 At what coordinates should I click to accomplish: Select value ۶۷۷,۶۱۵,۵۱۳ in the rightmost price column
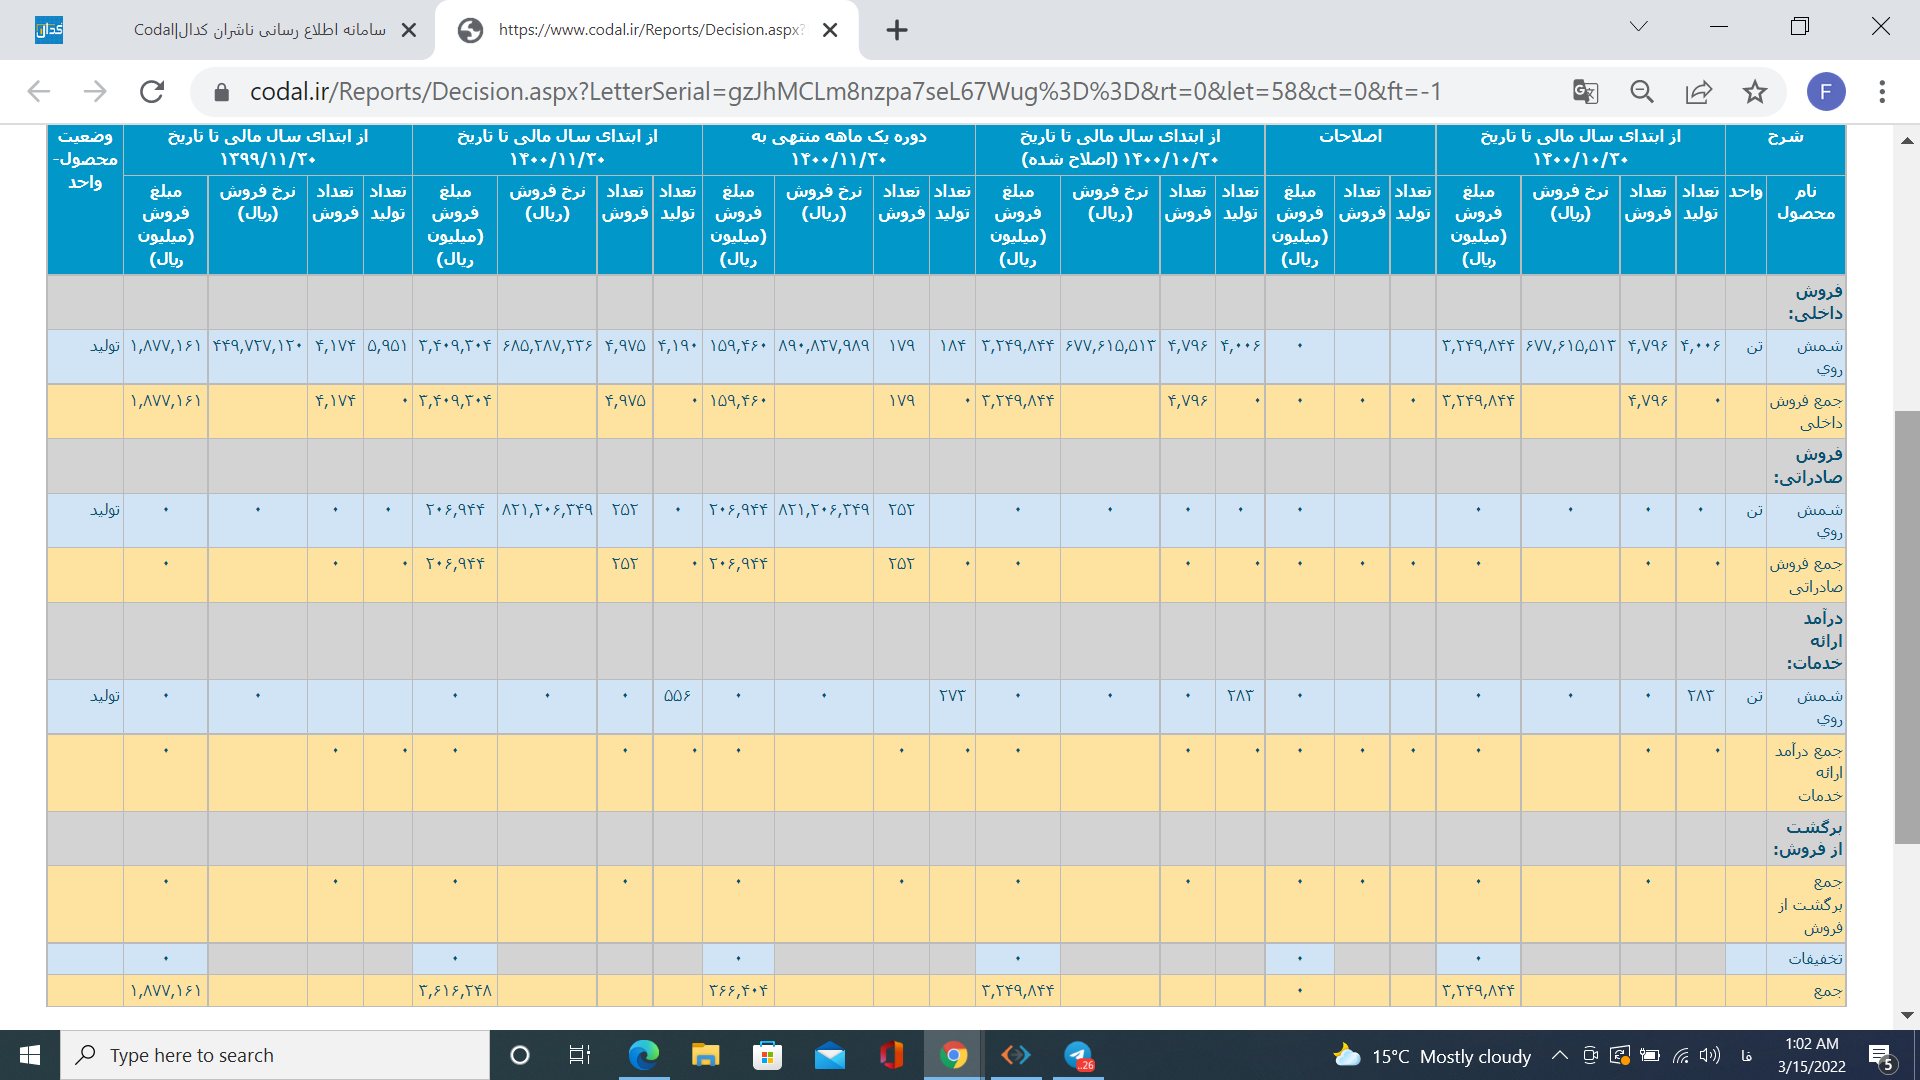pos(1570,346)
